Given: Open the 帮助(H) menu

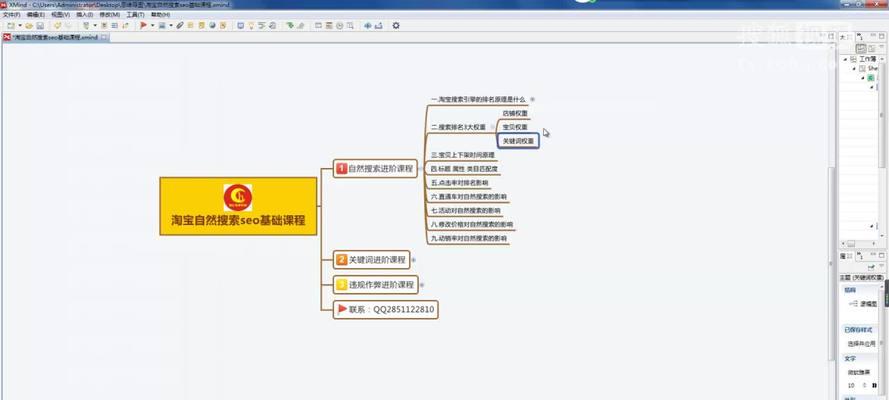Looking at the screenshot, I should click(160, 14).
